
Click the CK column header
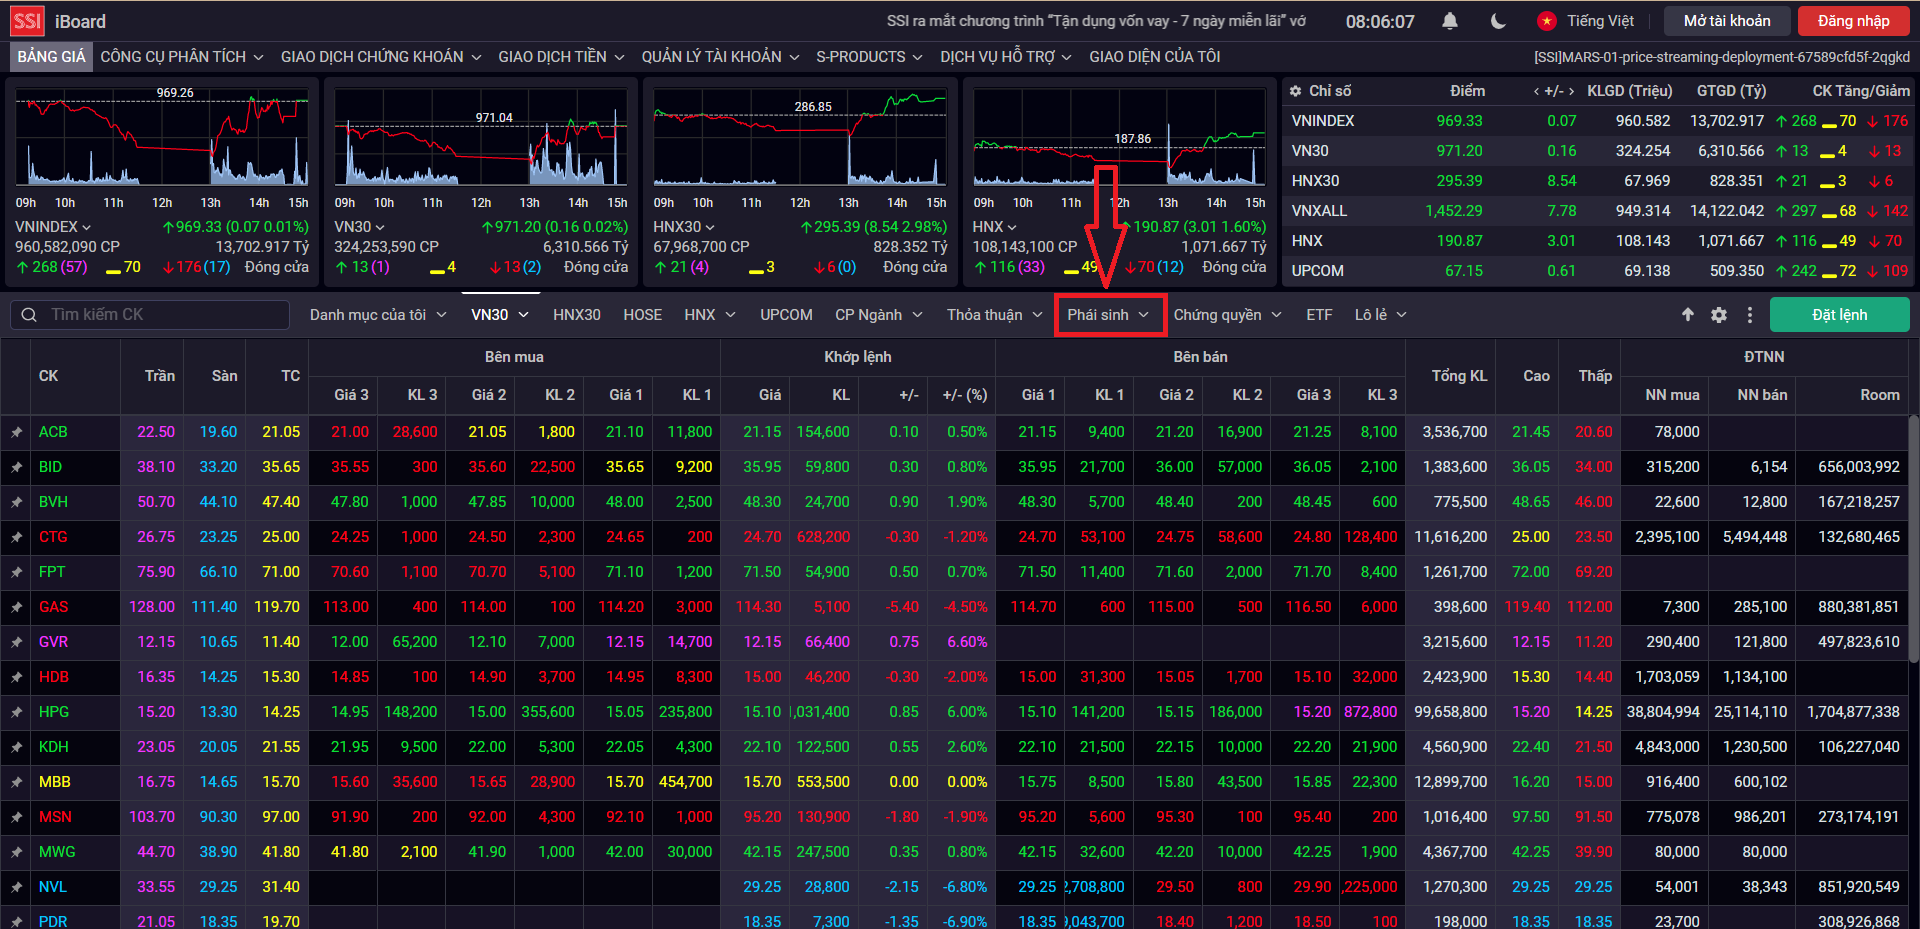(x=48, y=376)
